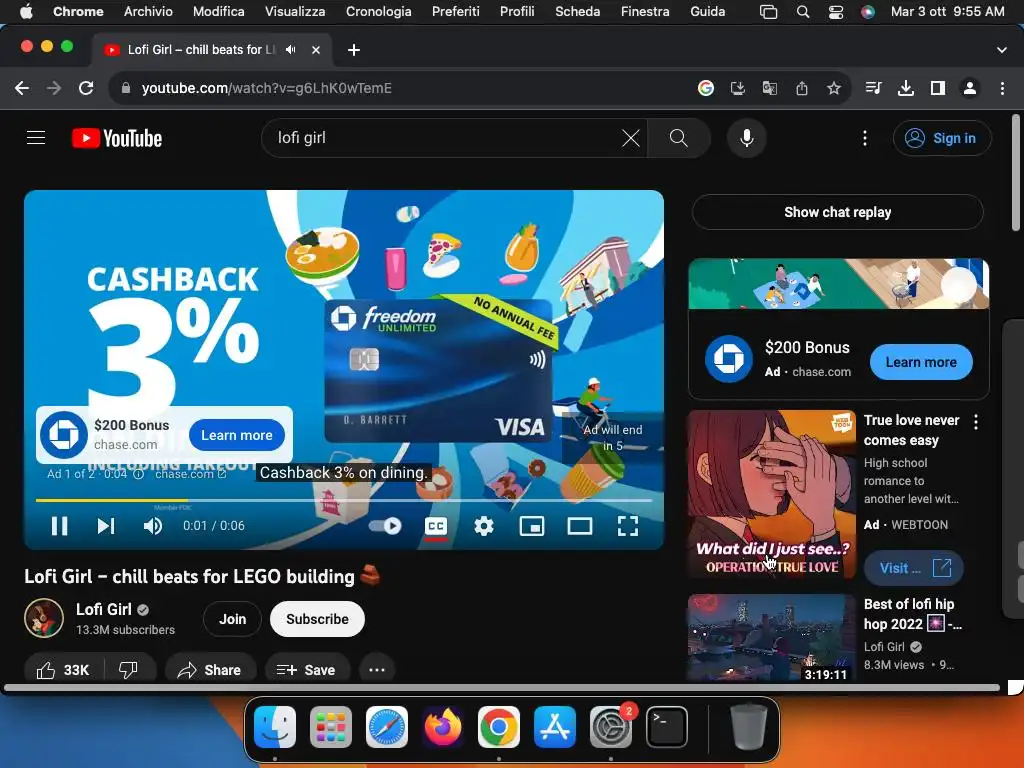Open player settings gear
This screenshot has height=768, width=1024.
[x=484, y=526]
